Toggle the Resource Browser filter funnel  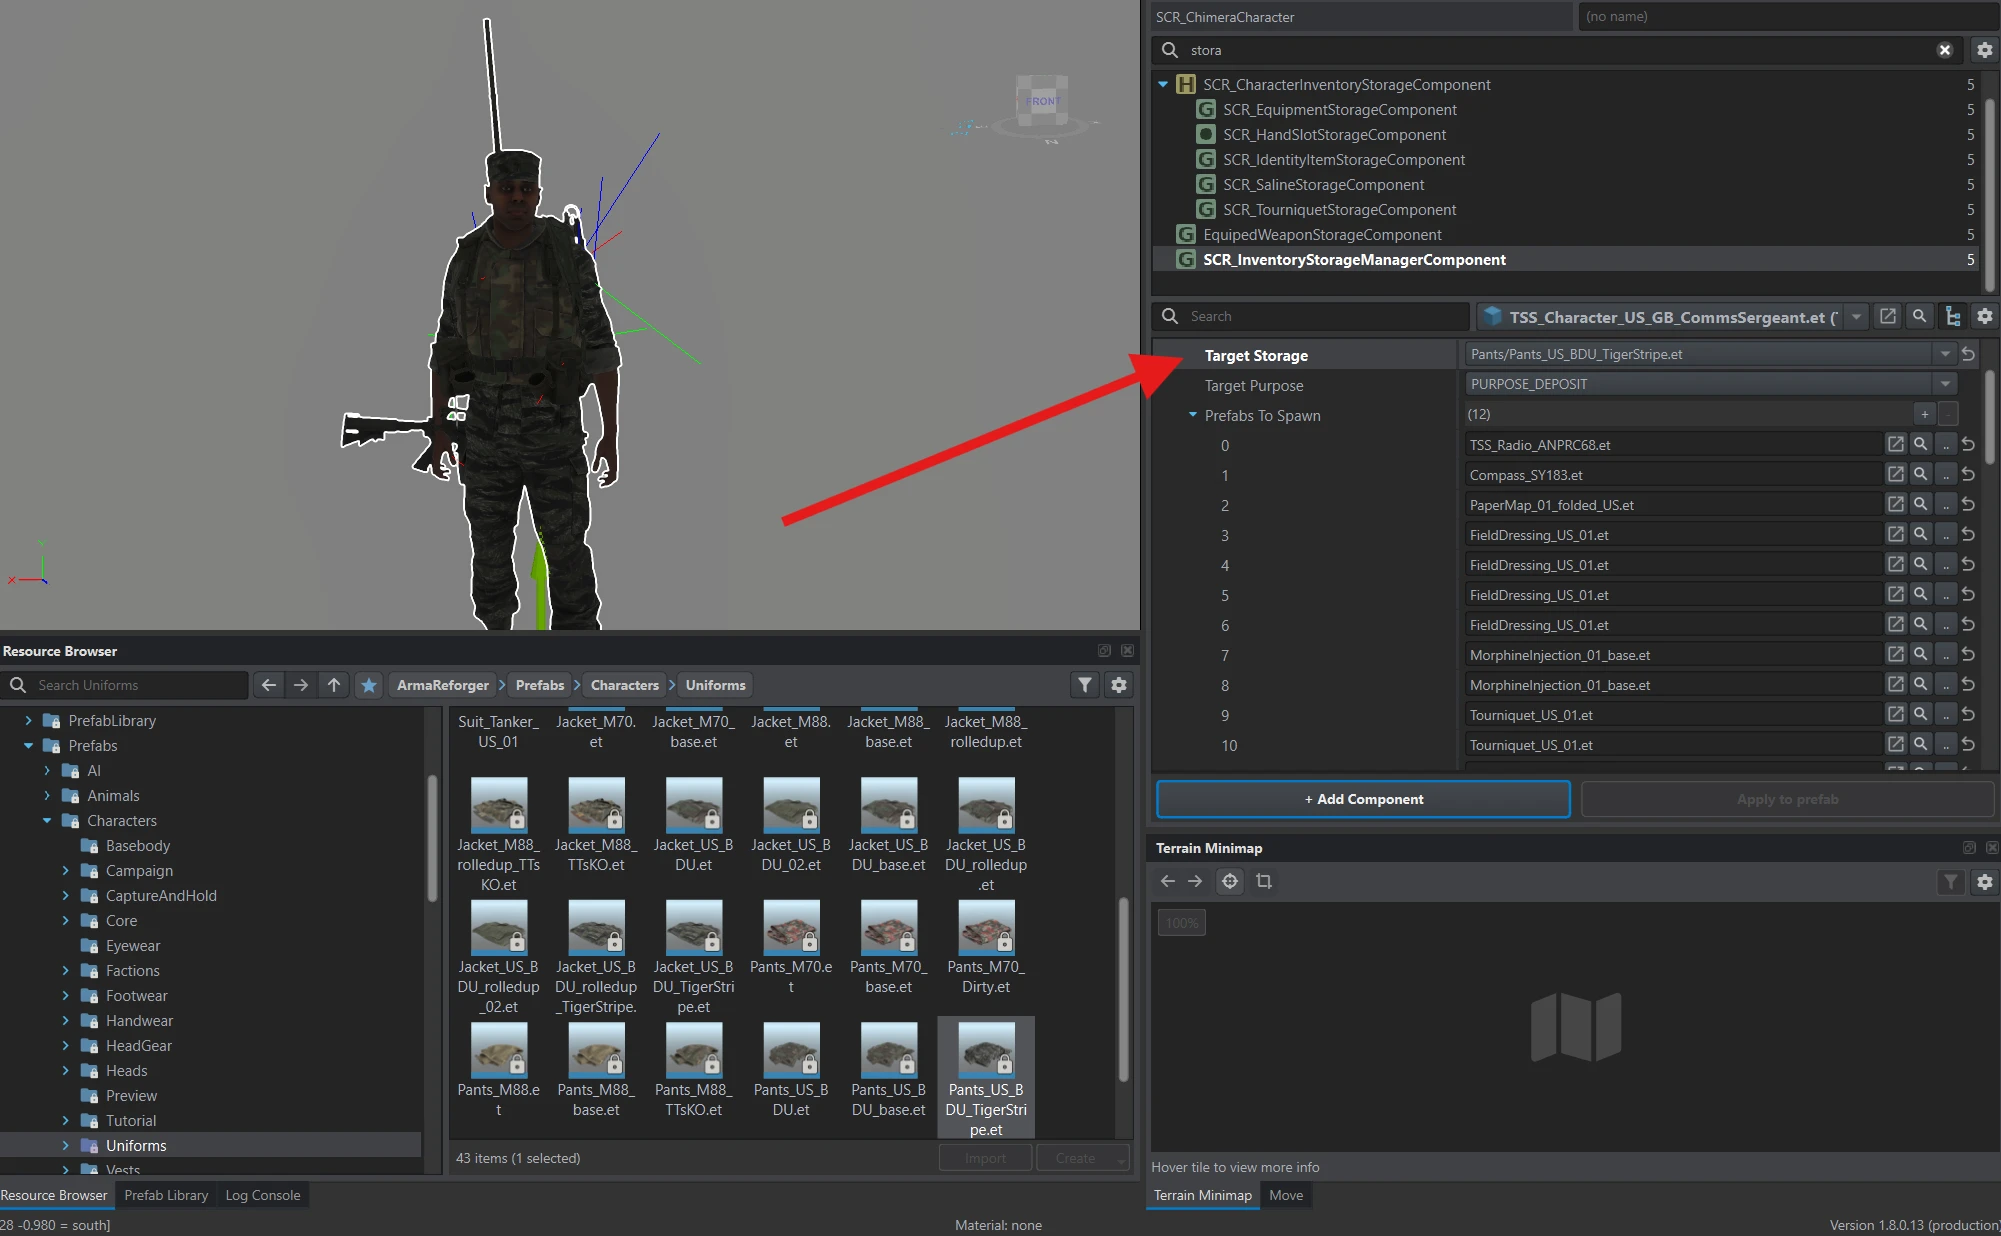1085,685
